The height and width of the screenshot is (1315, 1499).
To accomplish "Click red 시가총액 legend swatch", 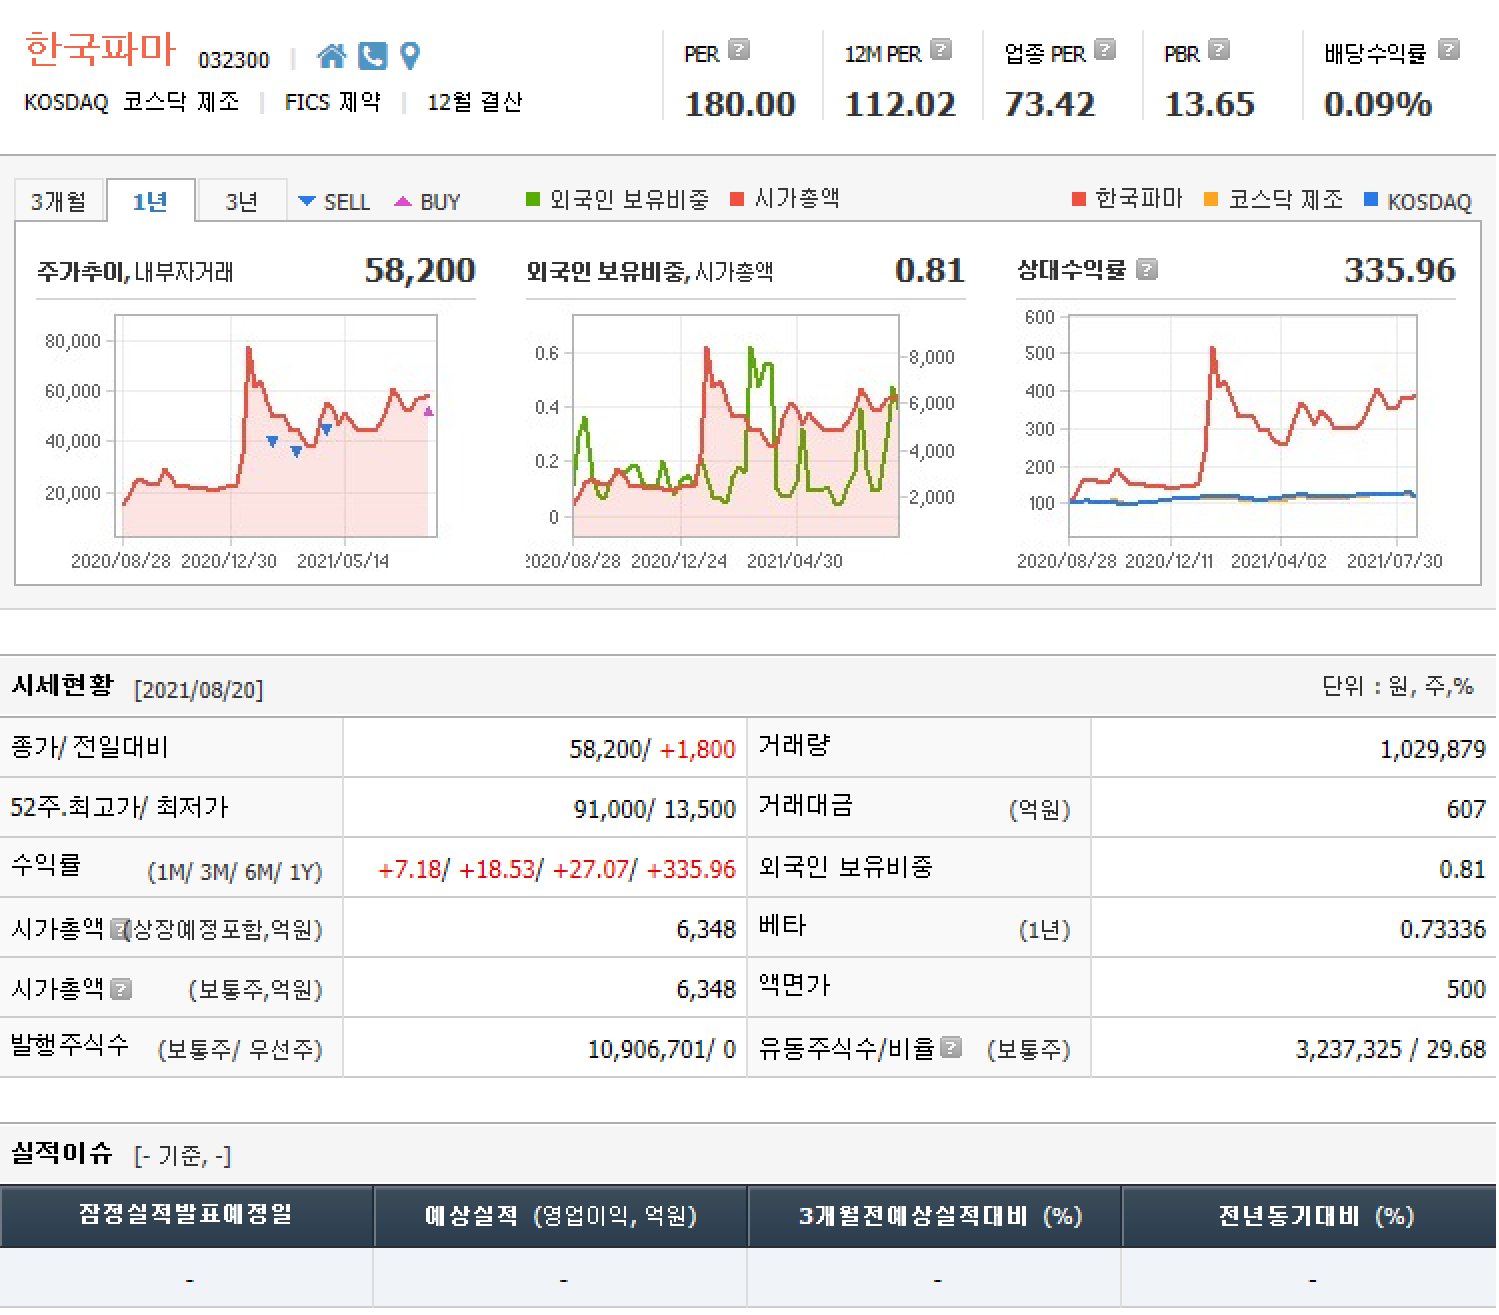I will click(x=737, y=199).
